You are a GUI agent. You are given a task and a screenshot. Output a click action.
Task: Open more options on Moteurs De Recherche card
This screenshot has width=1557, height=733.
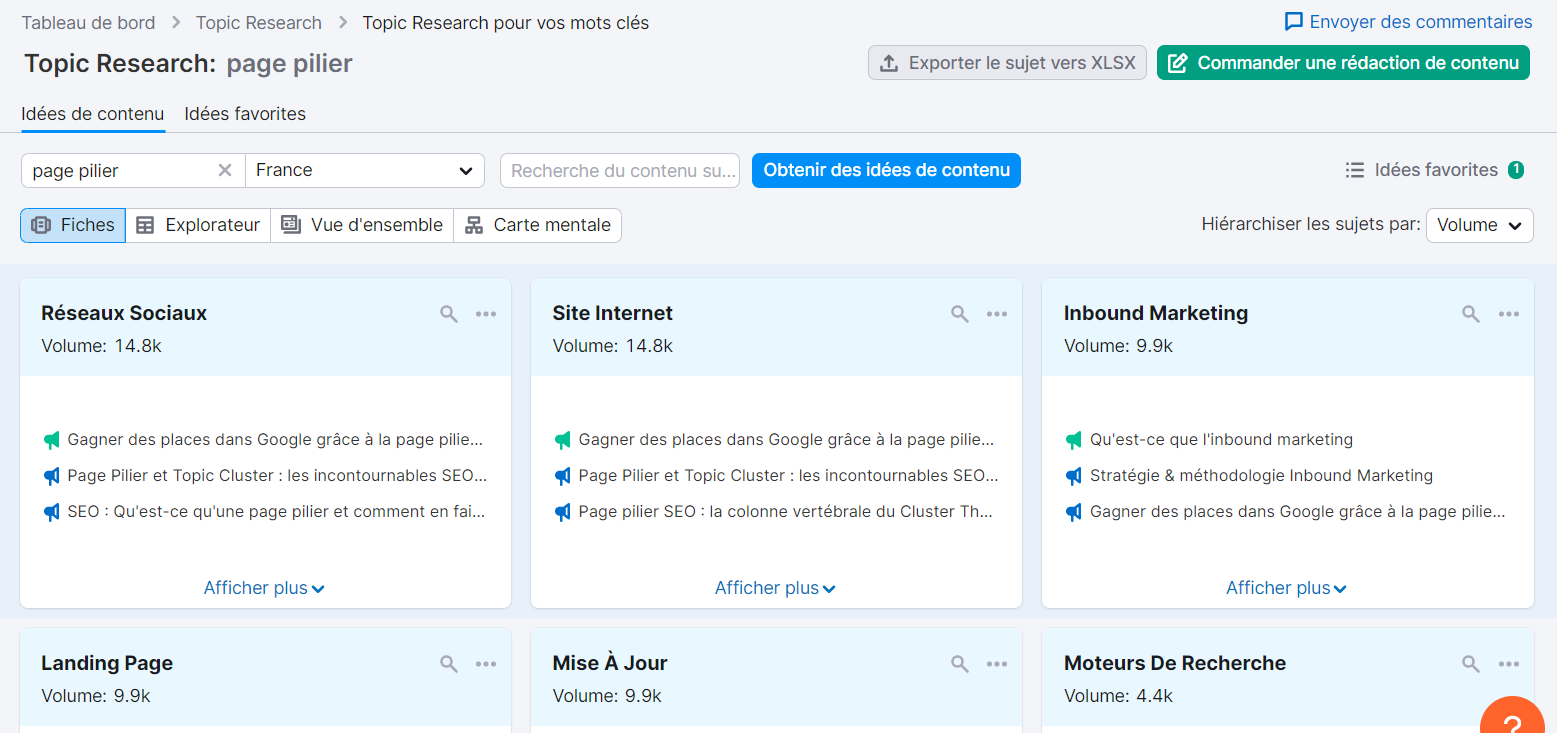click(1509, 664)
